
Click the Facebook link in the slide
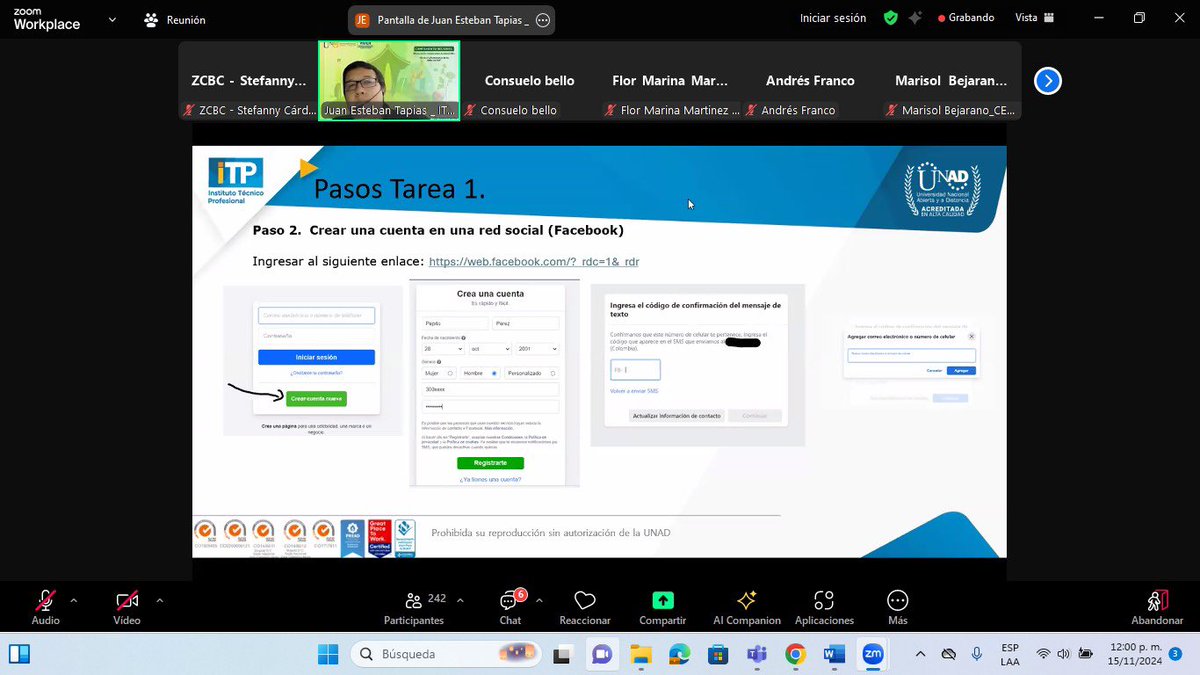(534, 262)
